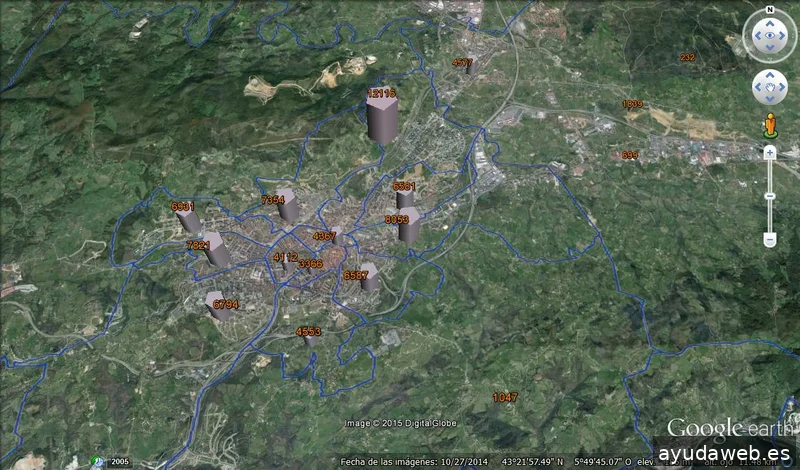800x470 pixels.
Task: Open historical imagery clock icon
Action: tap(98, 461)
